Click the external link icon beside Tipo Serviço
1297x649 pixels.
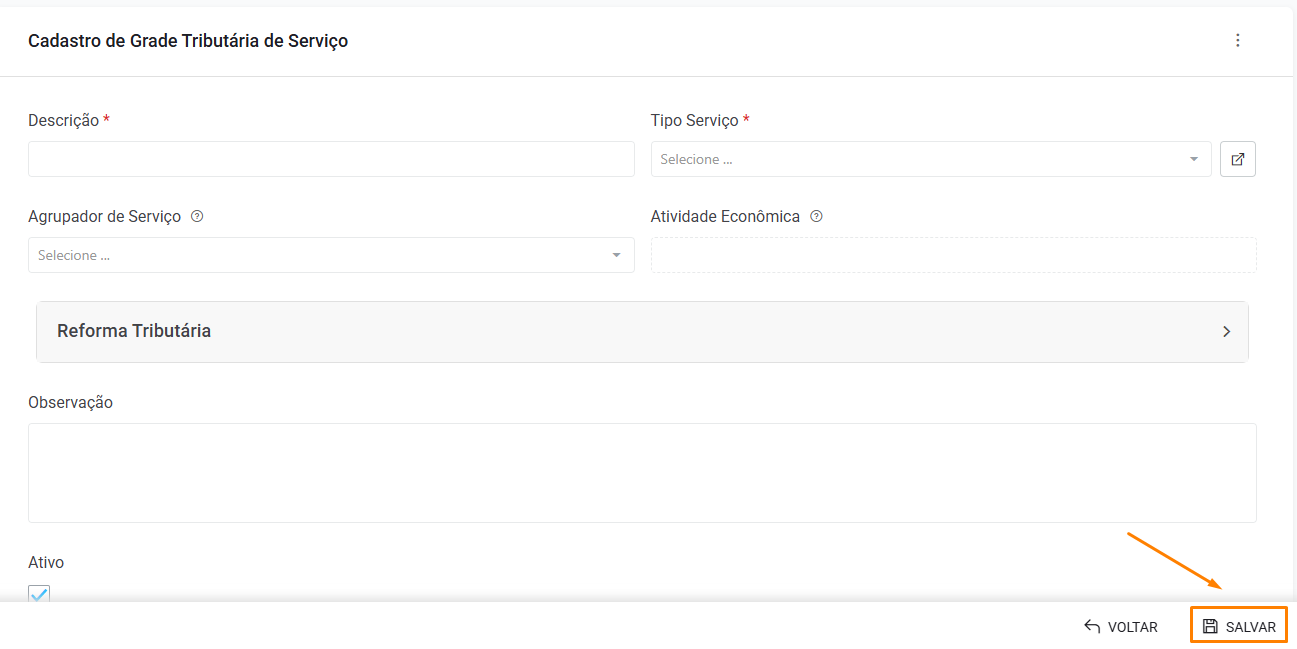coord(1238,159)
